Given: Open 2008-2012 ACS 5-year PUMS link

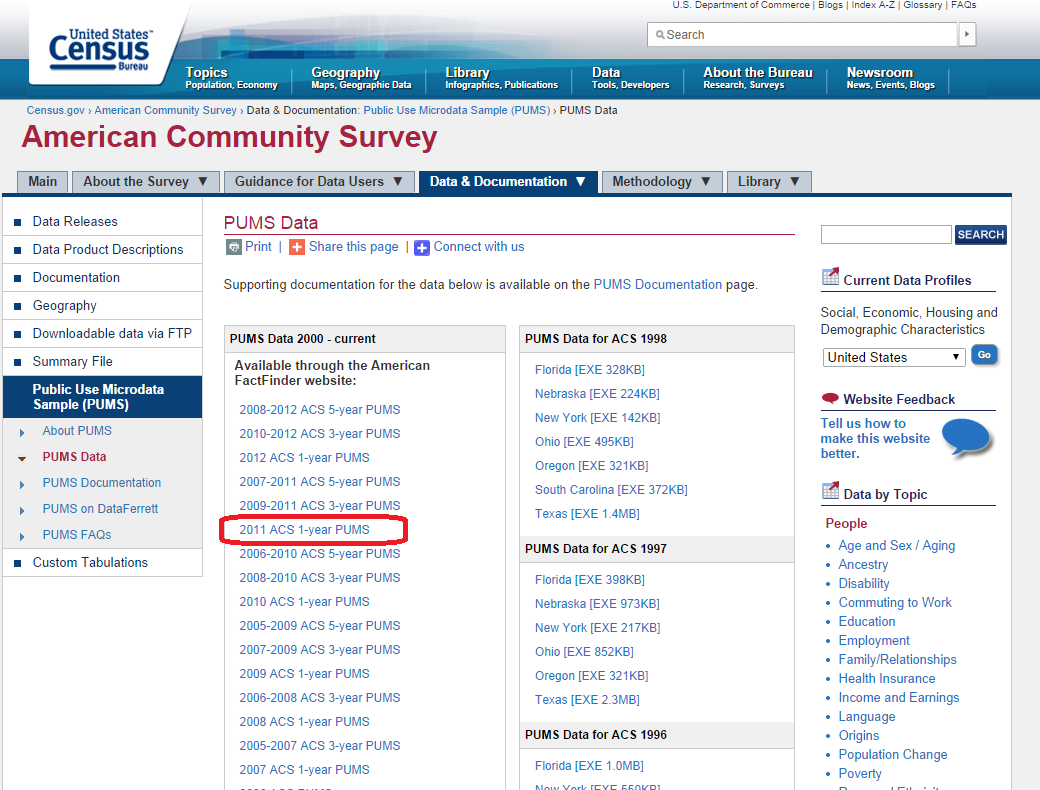Looking at the screenshot, I should click(320, 409).
